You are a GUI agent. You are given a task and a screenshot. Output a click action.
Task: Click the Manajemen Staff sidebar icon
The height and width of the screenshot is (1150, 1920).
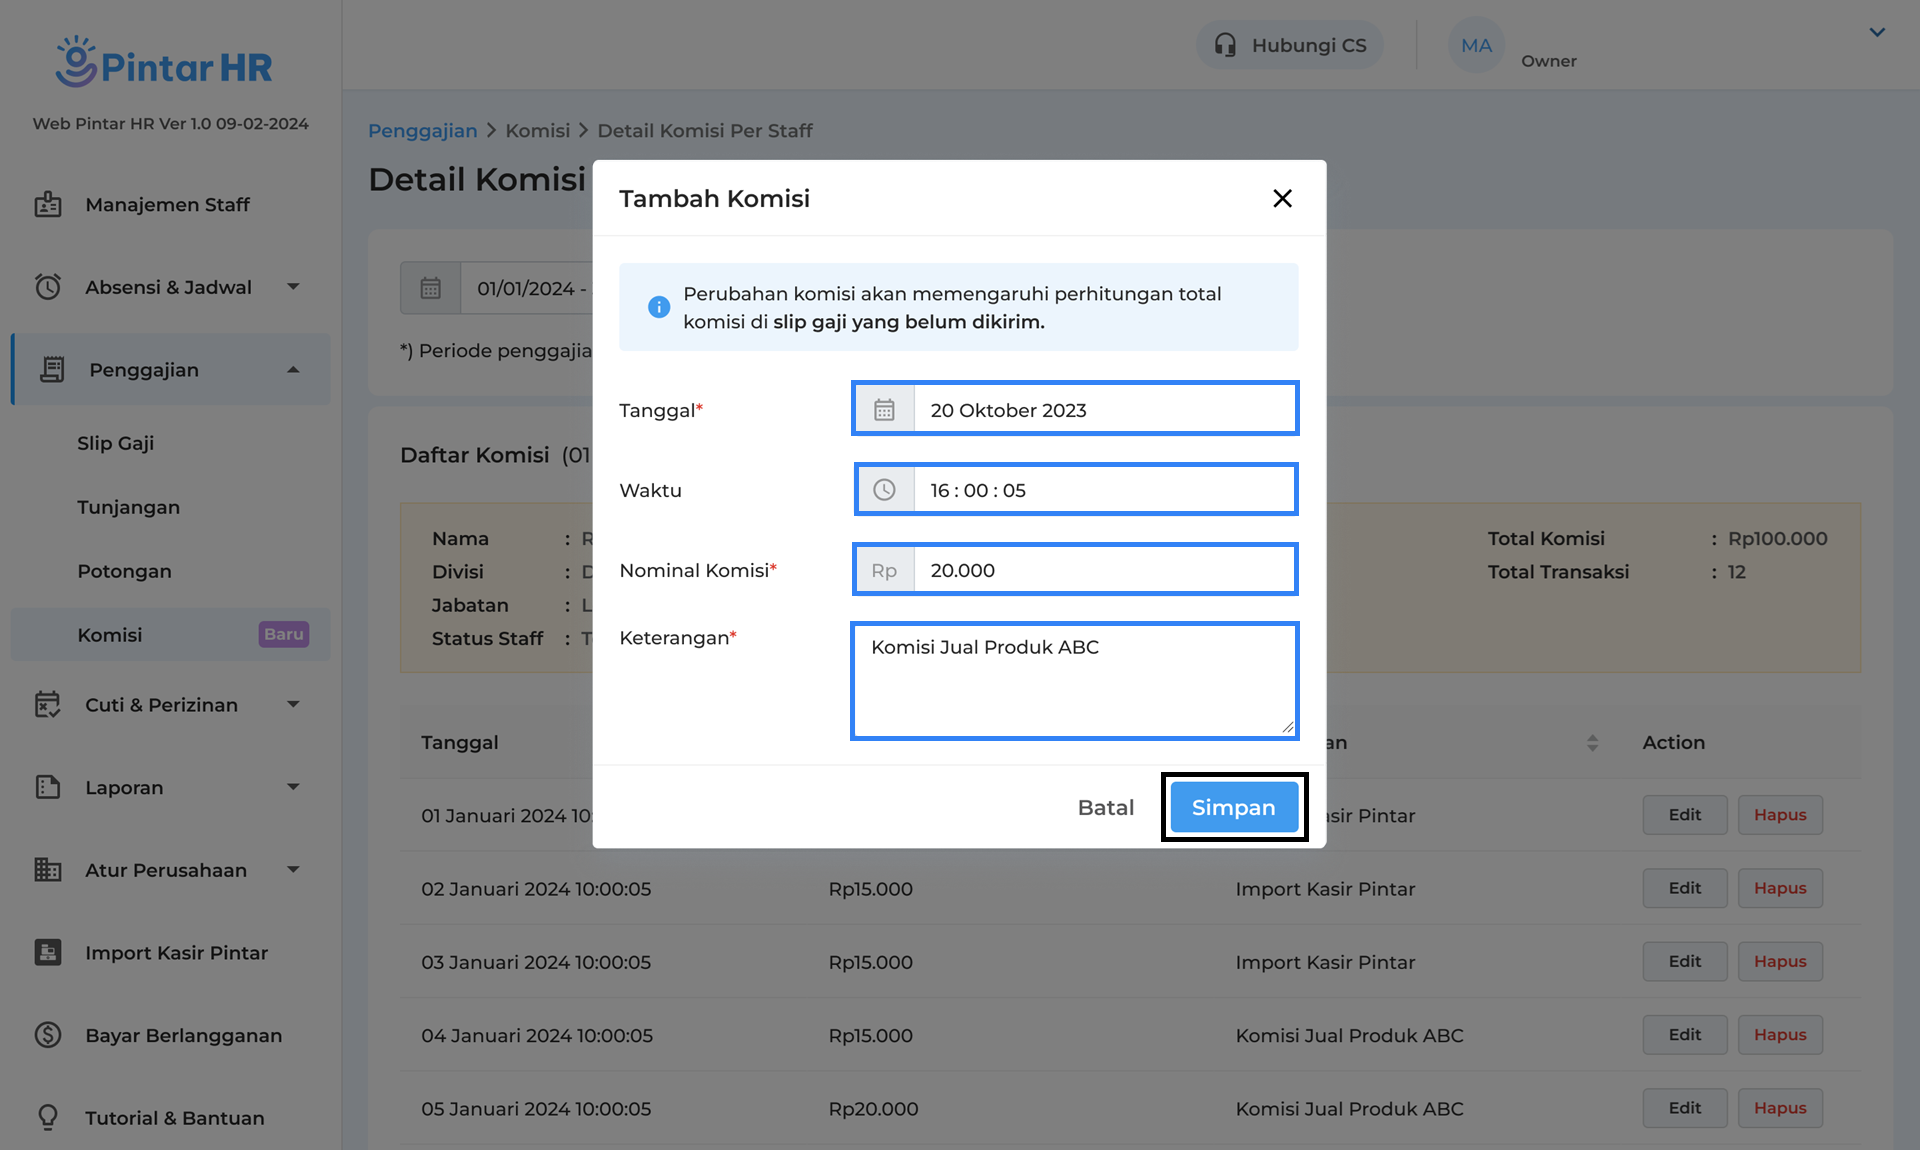pyautogui.click(x=48, y=205)
